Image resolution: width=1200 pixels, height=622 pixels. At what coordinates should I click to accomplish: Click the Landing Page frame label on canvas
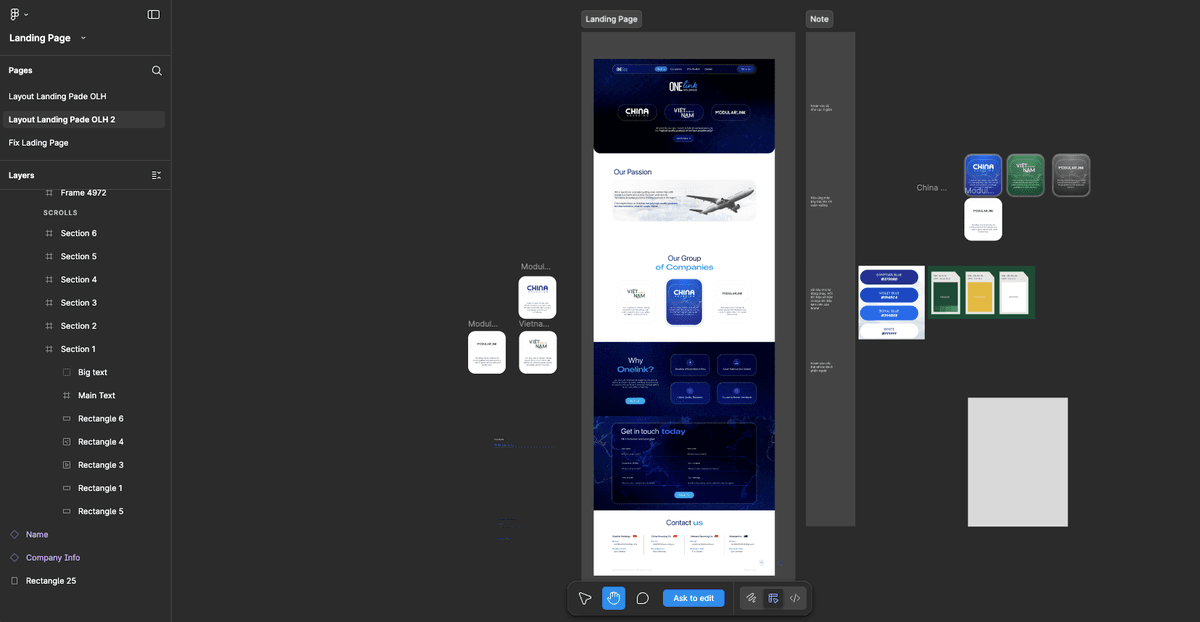tap(611, 19)
